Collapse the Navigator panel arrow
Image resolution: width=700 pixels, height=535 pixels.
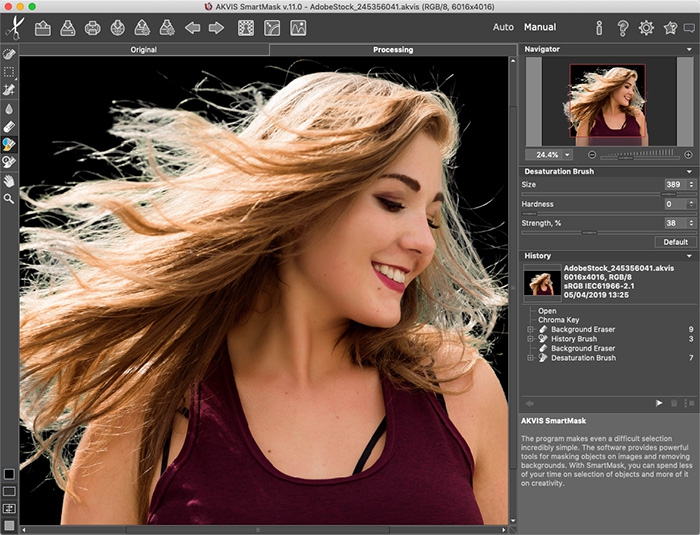pos(689,50)
